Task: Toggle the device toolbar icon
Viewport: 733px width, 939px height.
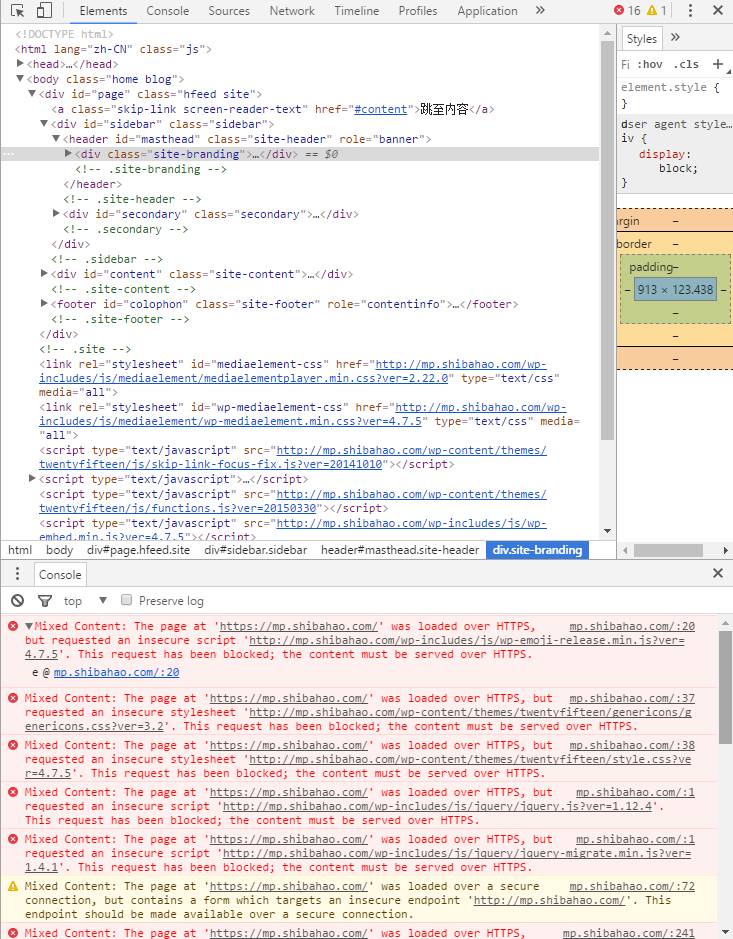Action: pos(44,11)
